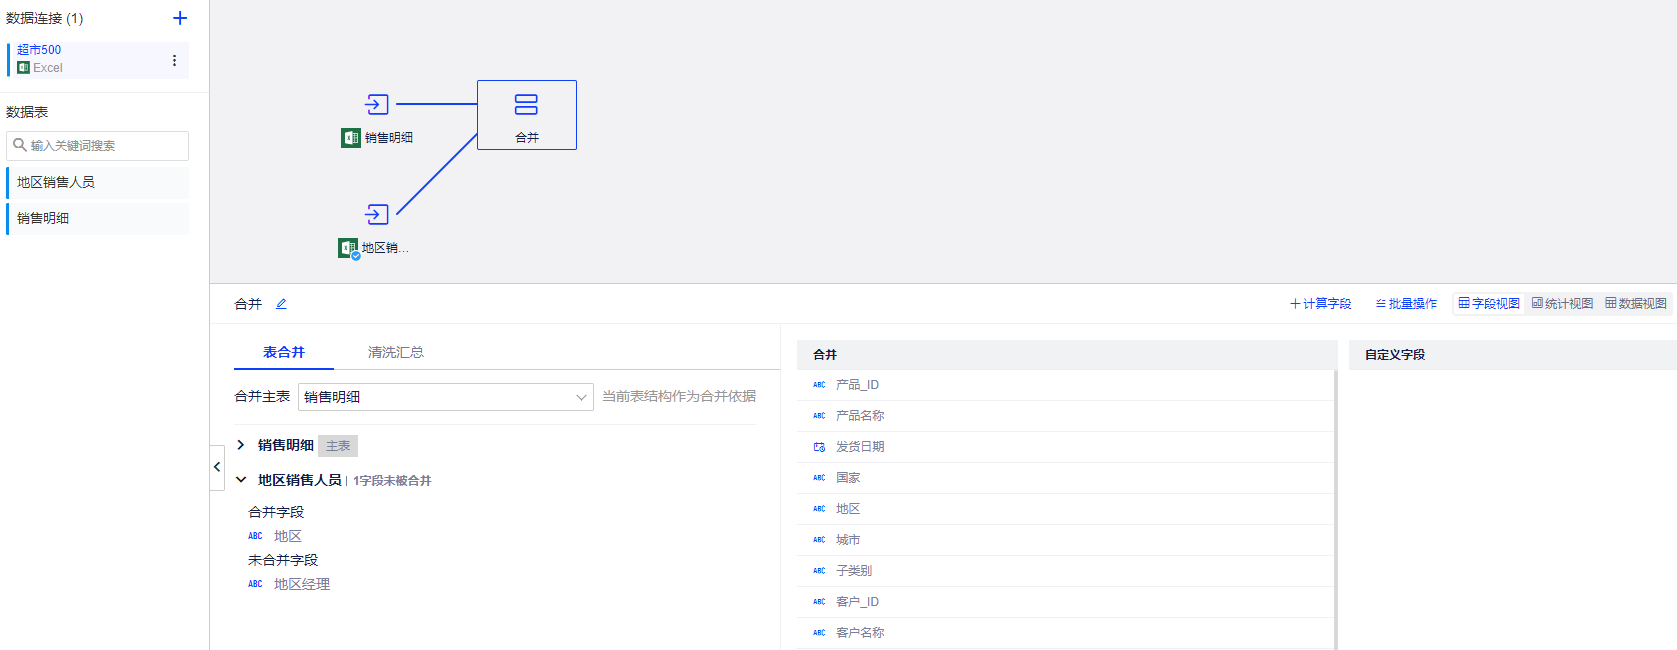Collapse the left panel with arrow handle
This screenshot has height=650, width=1677.
click(217, 467)
